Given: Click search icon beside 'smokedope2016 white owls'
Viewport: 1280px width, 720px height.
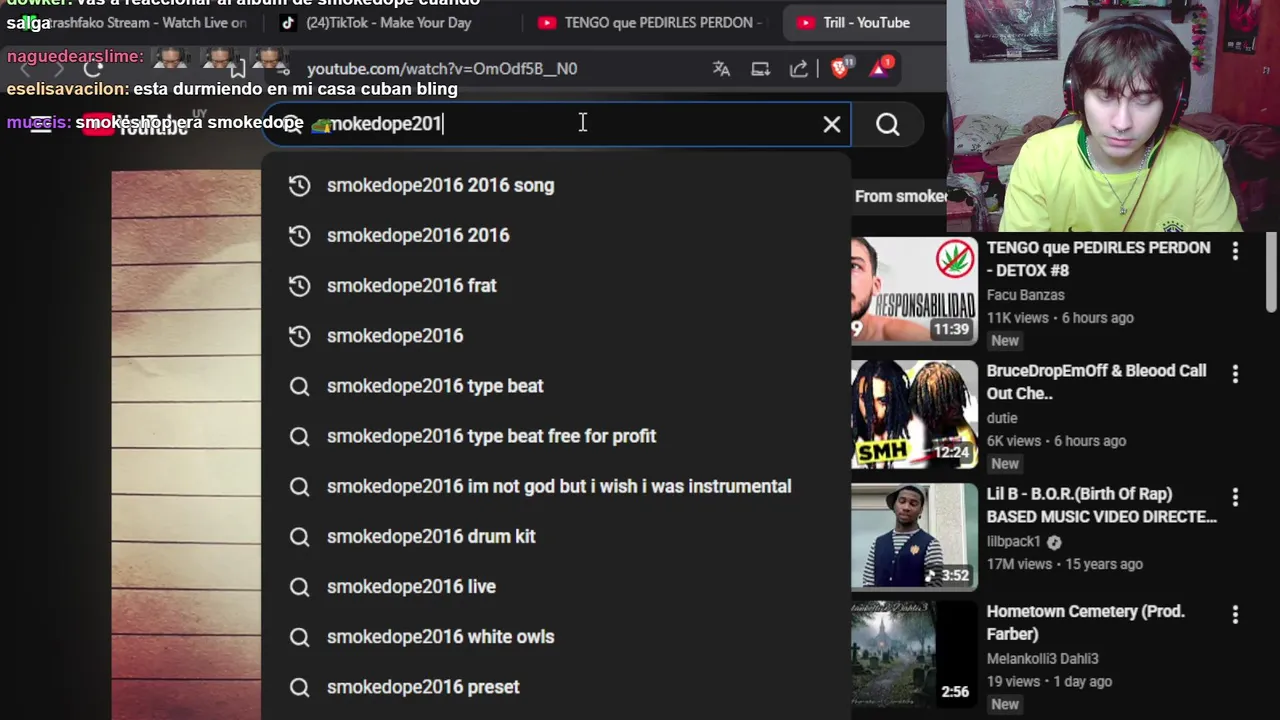Looking at the screenshot, I should pyautogui.click(x=299, y=637).
